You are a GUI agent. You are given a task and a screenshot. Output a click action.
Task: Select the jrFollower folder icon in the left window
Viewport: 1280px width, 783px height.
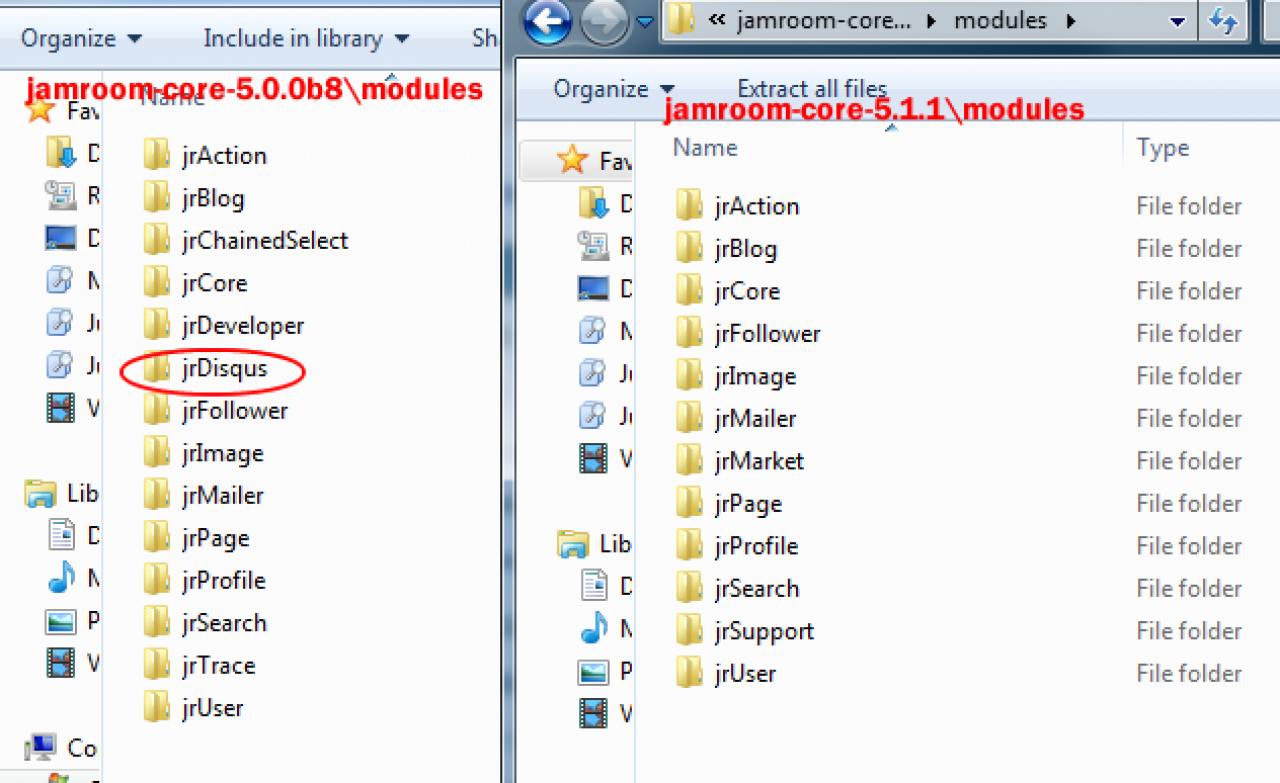tap(156, 410)
